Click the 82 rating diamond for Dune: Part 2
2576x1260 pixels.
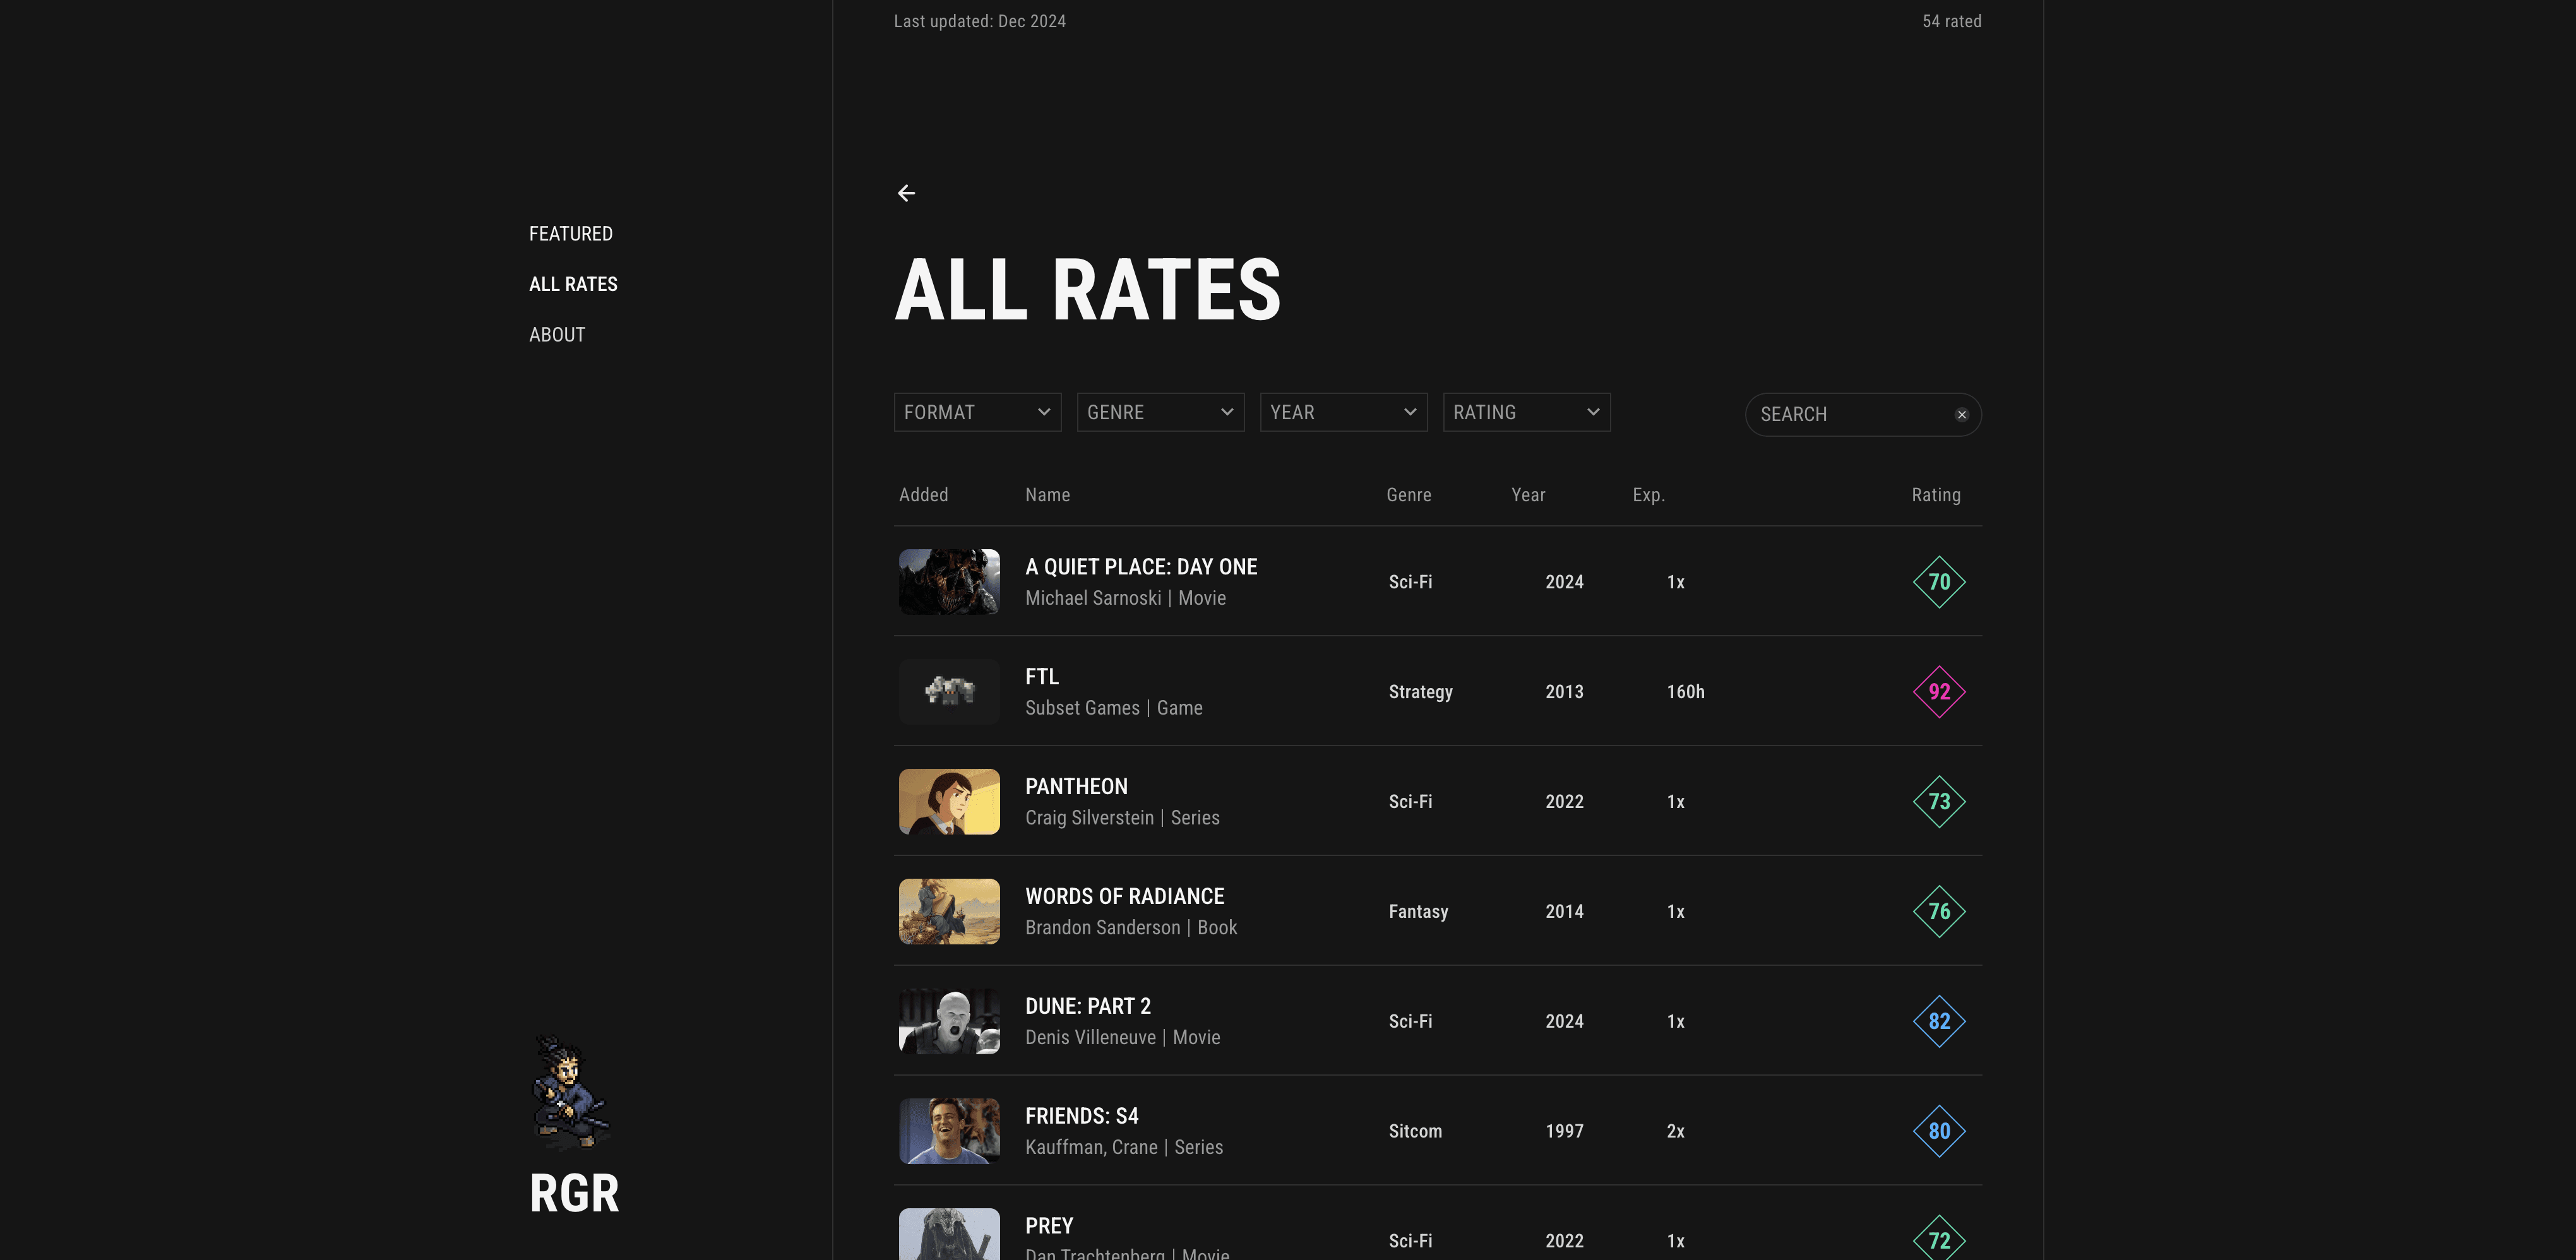(x=1939, y=1021)
